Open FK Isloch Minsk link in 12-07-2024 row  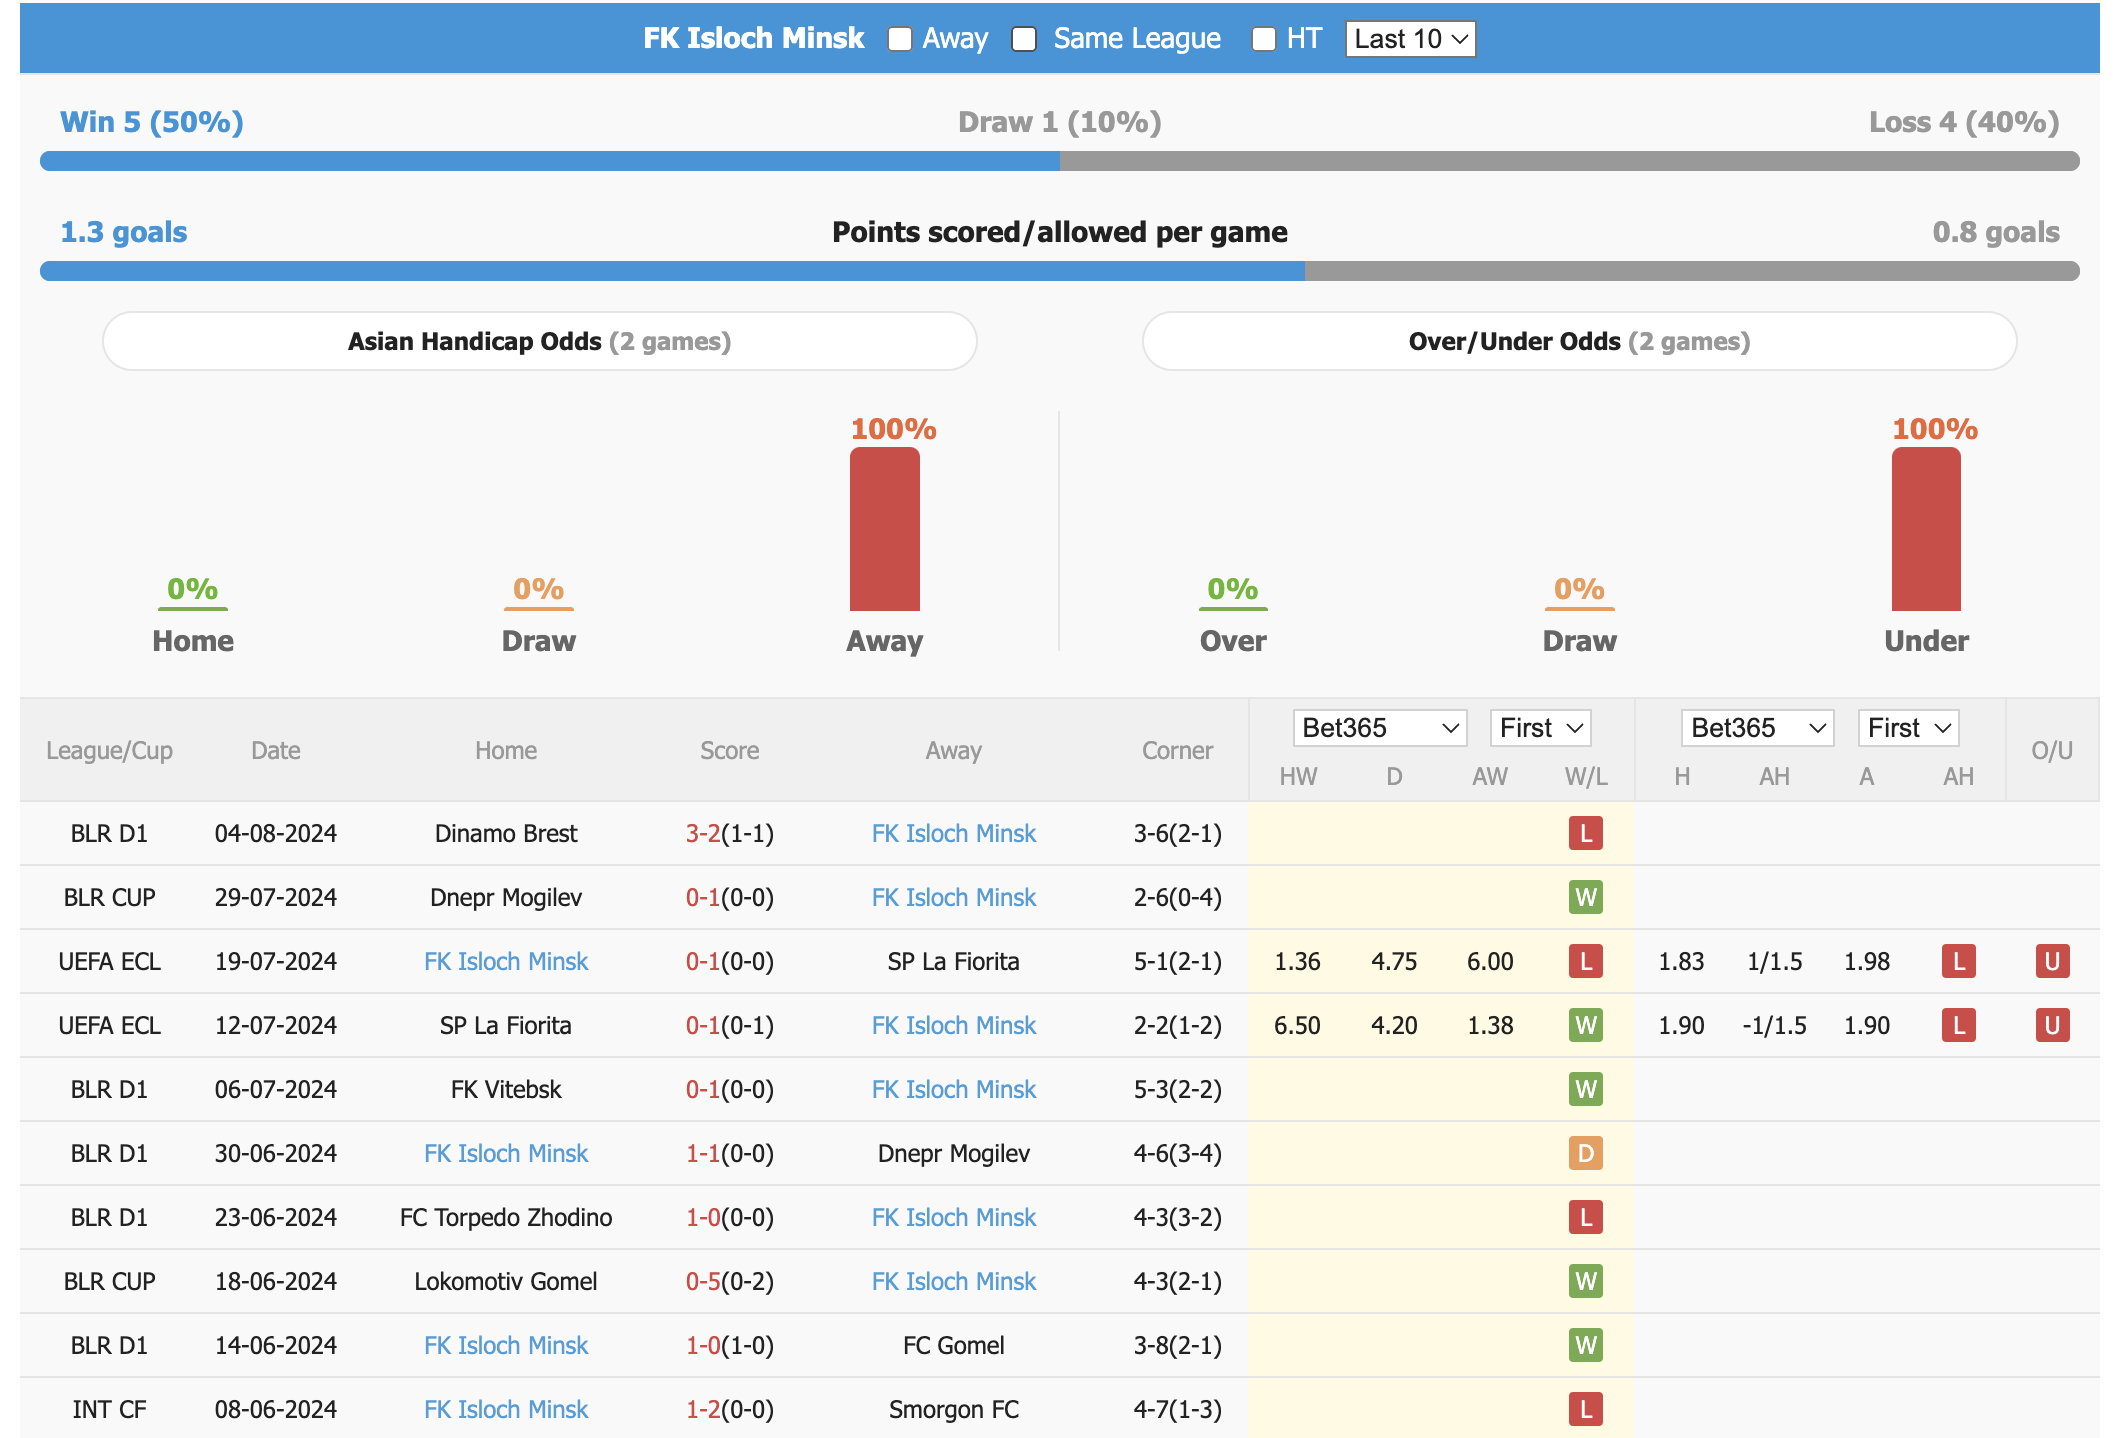(954, 1025)
